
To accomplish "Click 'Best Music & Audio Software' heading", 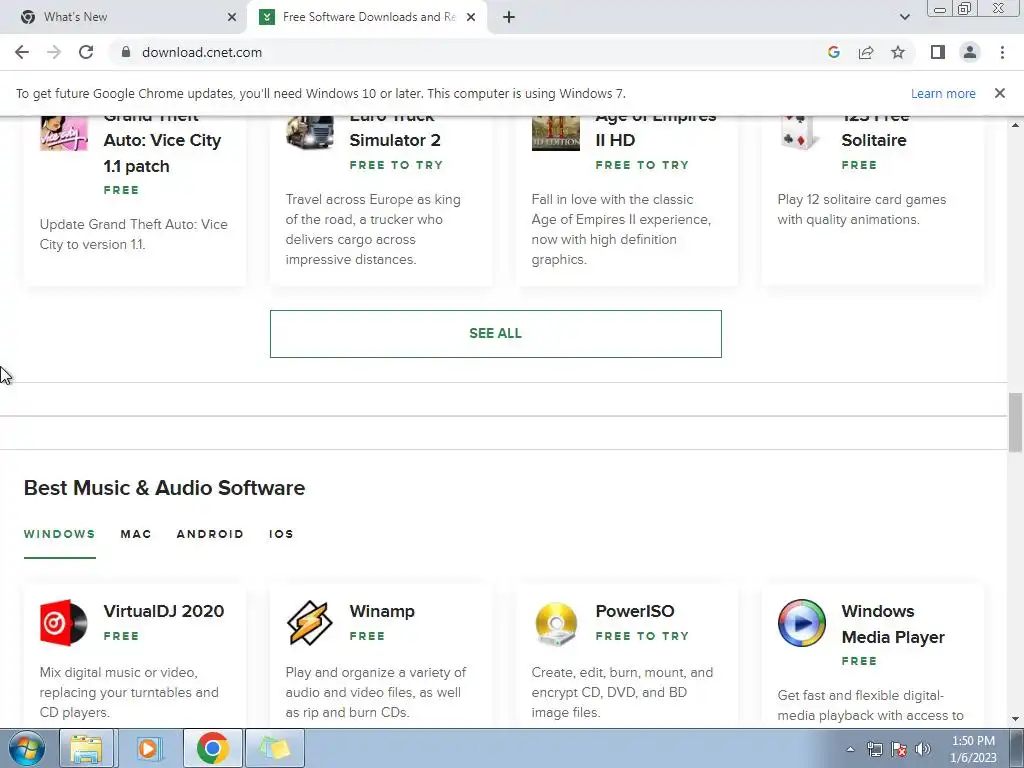I will [x=165, y=488].
